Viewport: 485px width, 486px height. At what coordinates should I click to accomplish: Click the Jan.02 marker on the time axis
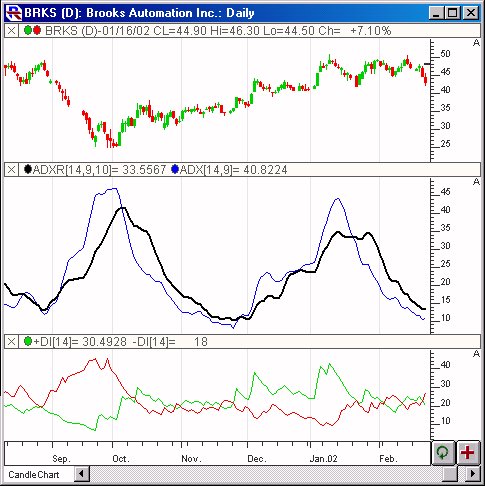coord(323,459)
